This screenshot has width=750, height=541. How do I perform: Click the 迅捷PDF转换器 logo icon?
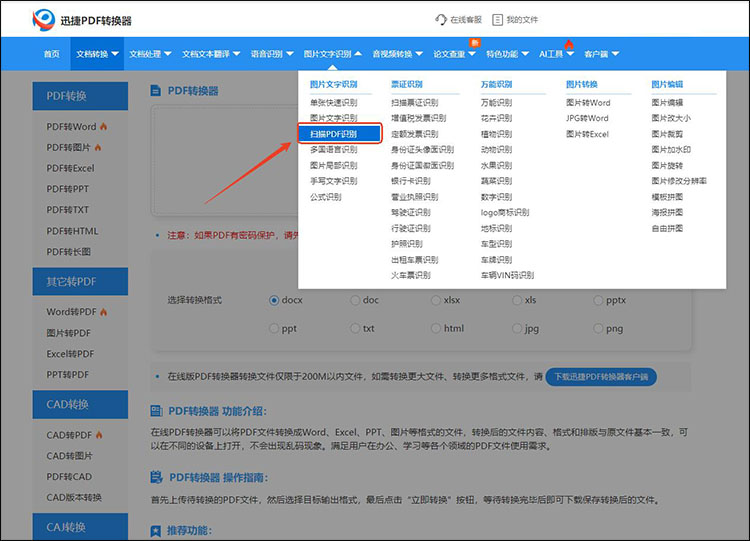click(44, 20)
